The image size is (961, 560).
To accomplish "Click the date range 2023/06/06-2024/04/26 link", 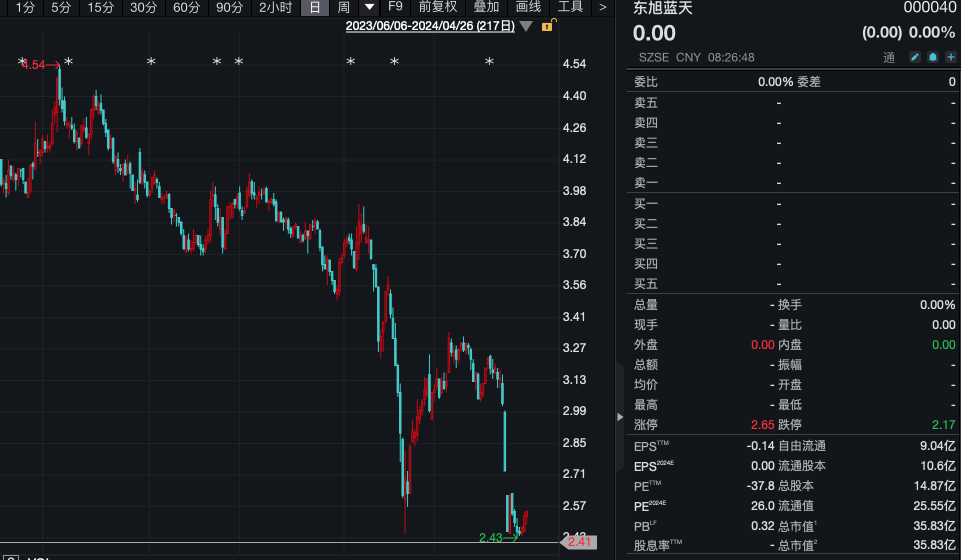I will (x=430, y=26).
